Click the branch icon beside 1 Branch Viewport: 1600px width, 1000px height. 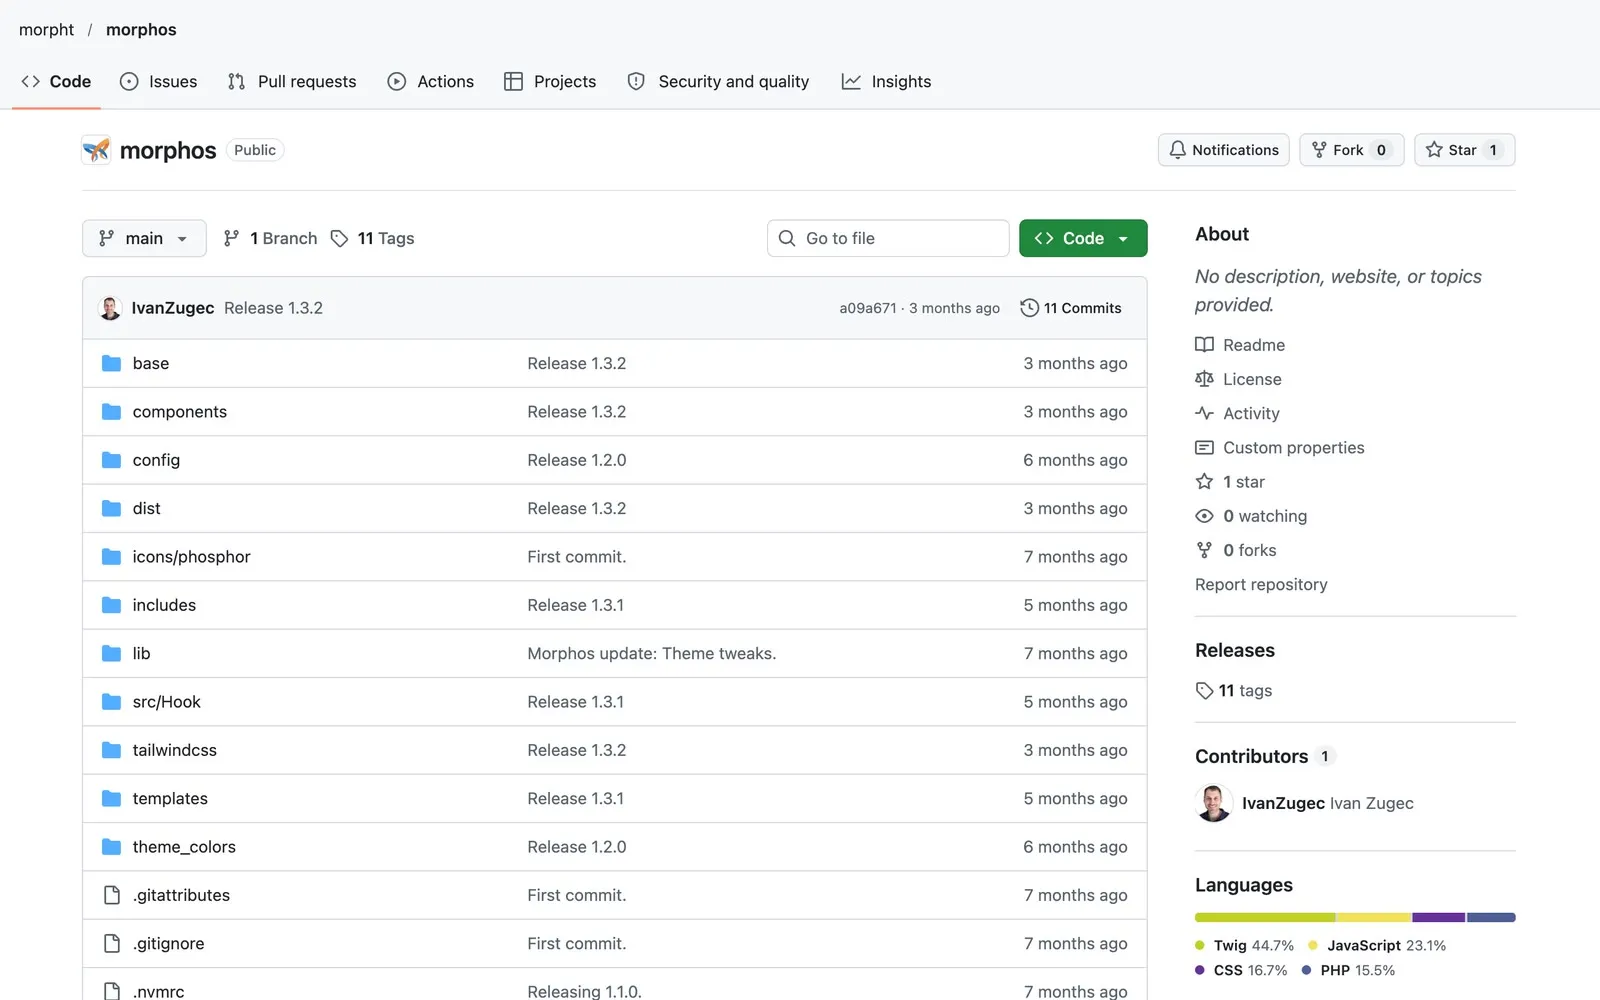click(x=232, y=238)
